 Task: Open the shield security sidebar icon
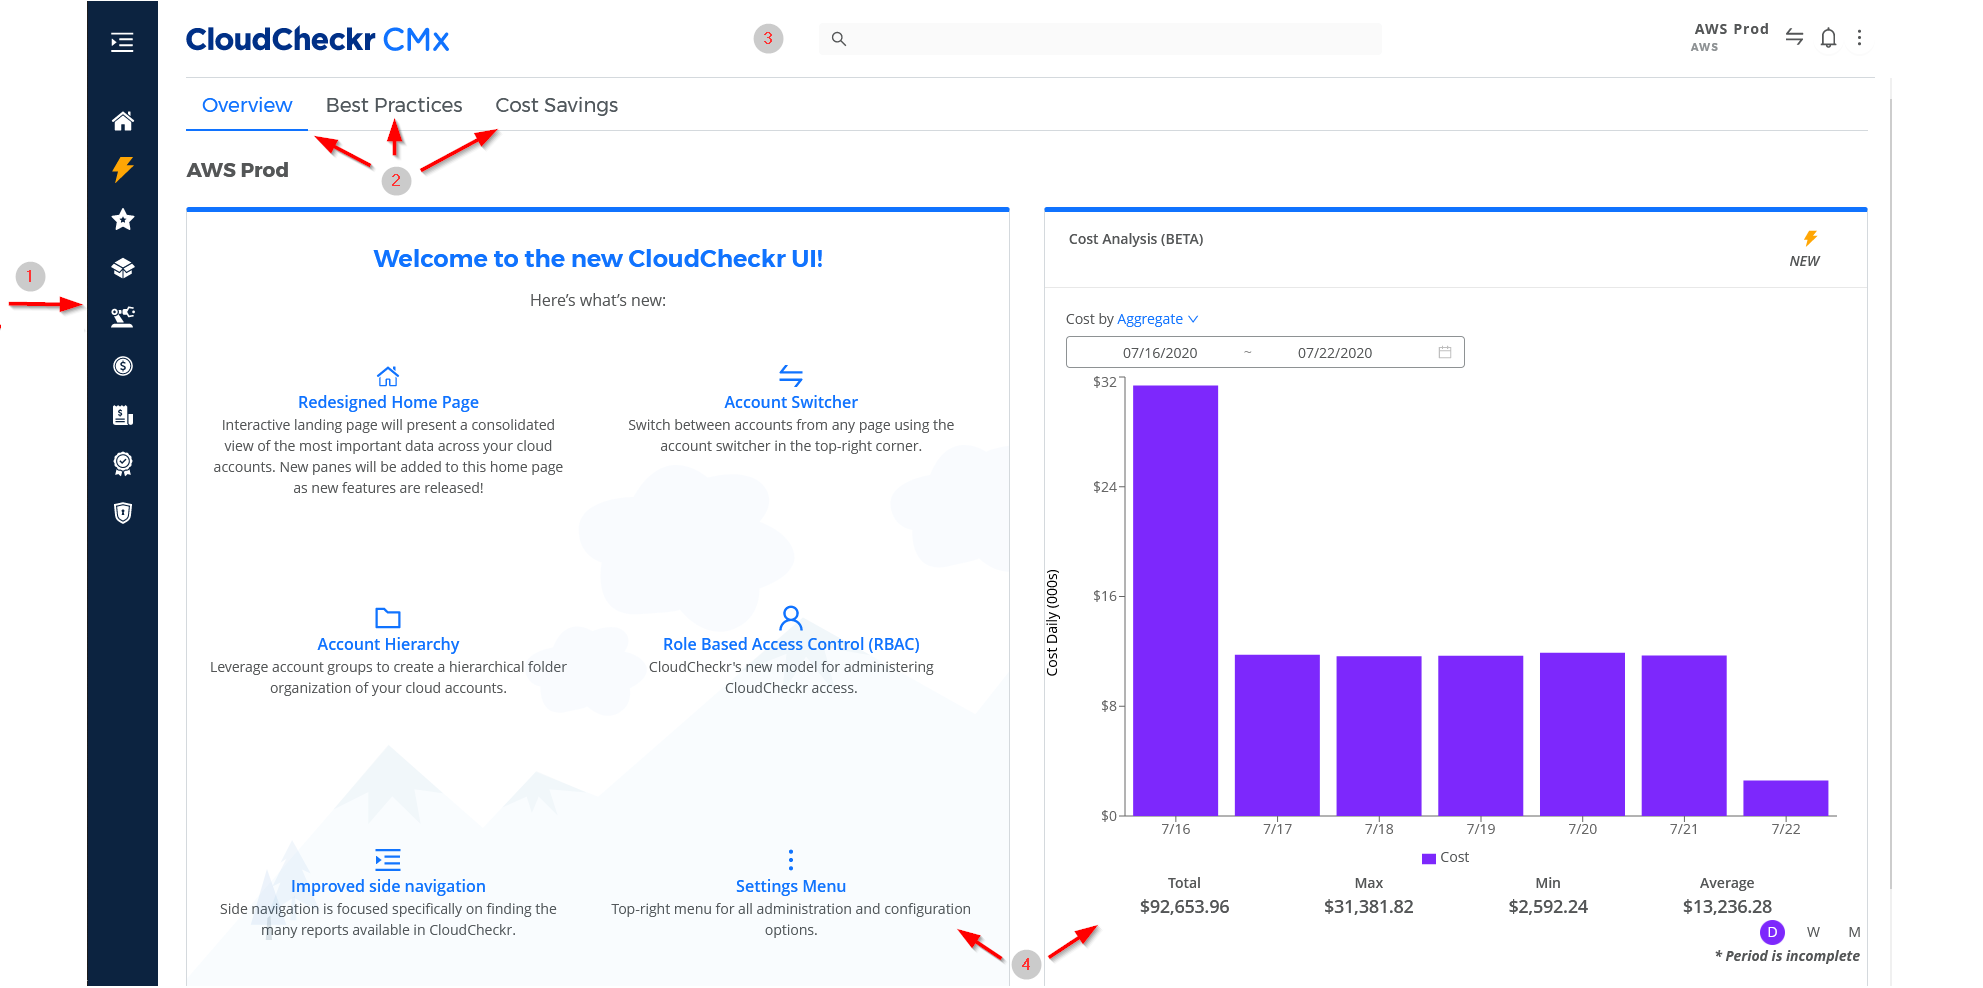click(123, 513)
